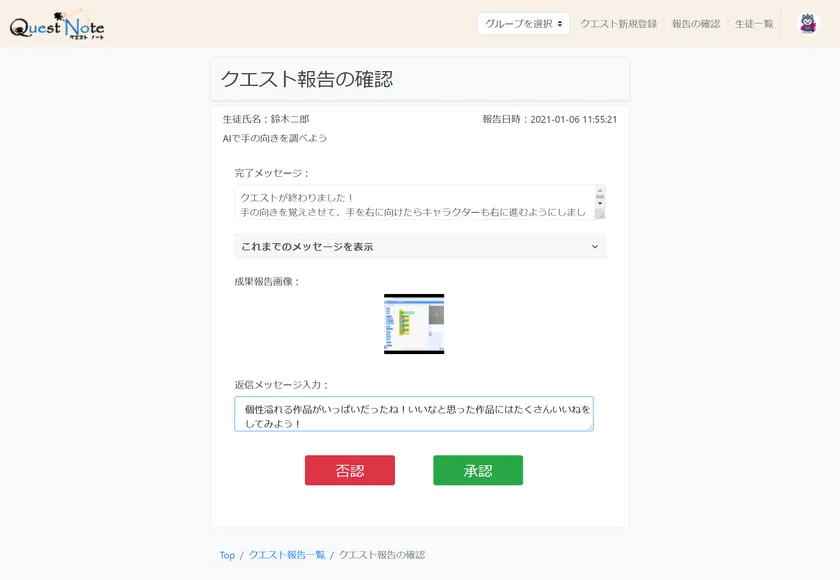Screen dimensions: 840x580
Task: Open the 成果報告画像 thumbnail image
Action: [414, 324]
